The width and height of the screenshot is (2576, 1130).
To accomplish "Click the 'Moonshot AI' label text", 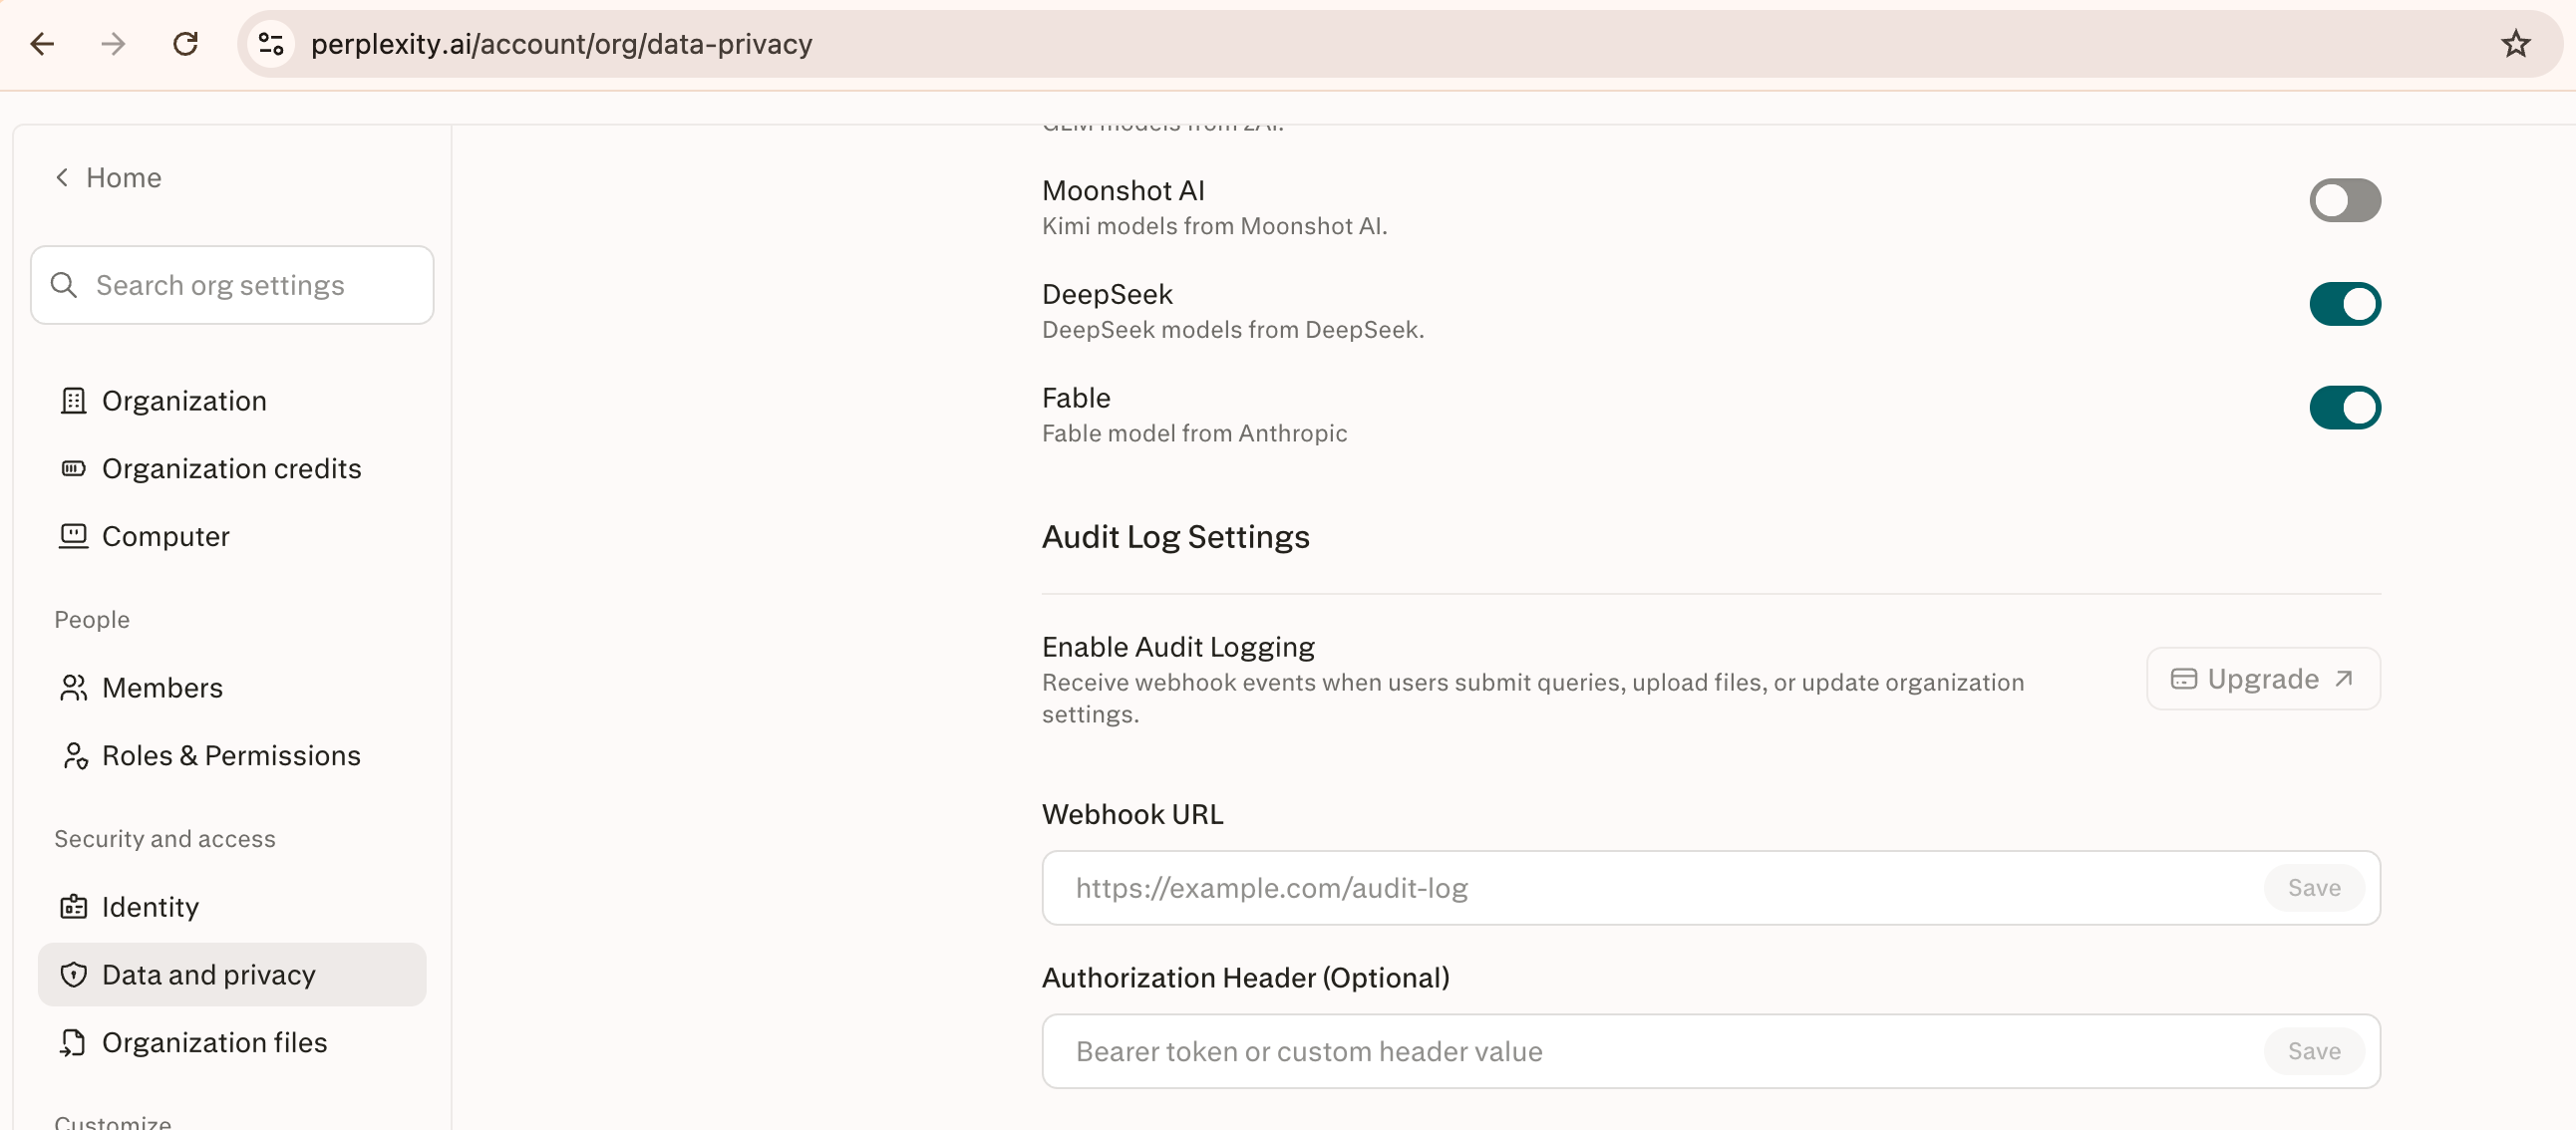I will (1123, 191).
